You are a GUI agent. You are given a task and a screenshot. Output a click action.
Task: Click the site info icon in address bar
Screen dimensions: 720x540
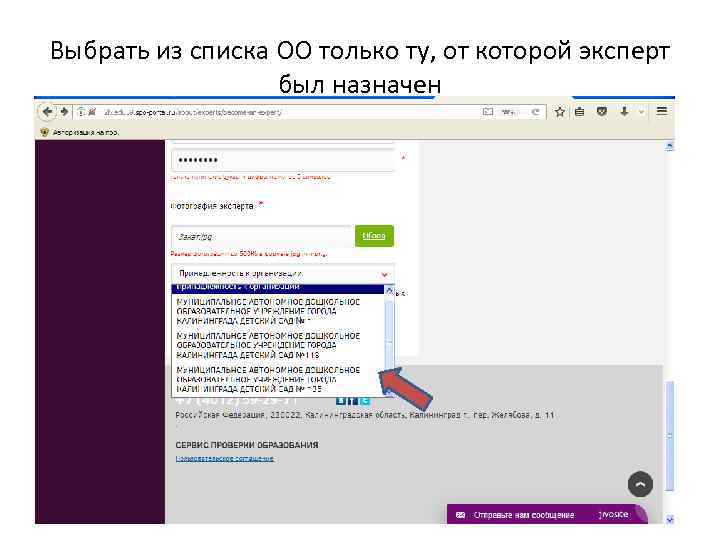pyautogui.click(x=81, y=112)
